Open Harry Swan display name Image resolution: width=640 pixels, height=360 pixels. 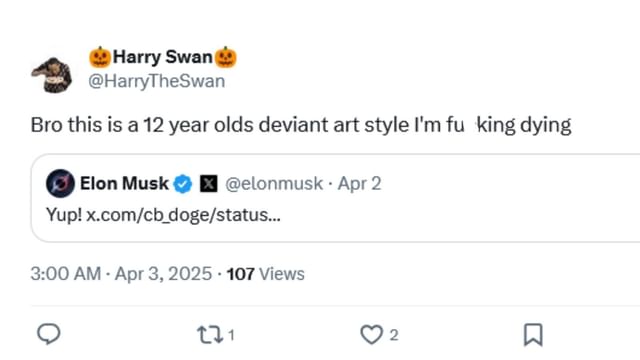163,57
